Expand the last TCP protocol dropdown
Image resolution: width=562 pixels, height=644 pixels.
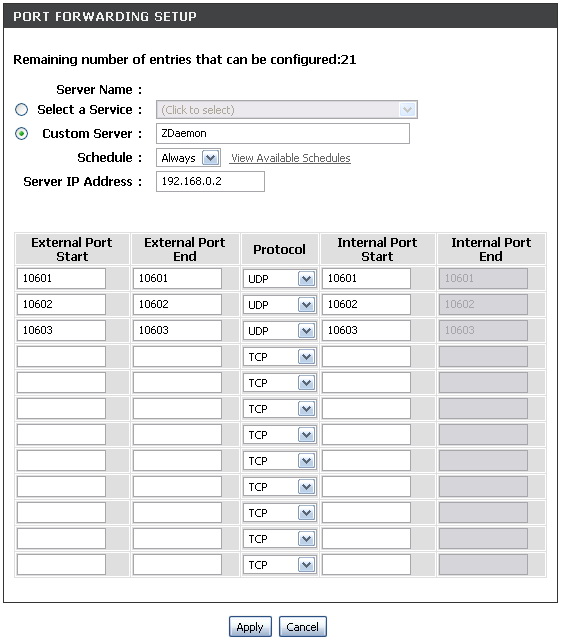(x=279, y=565)
